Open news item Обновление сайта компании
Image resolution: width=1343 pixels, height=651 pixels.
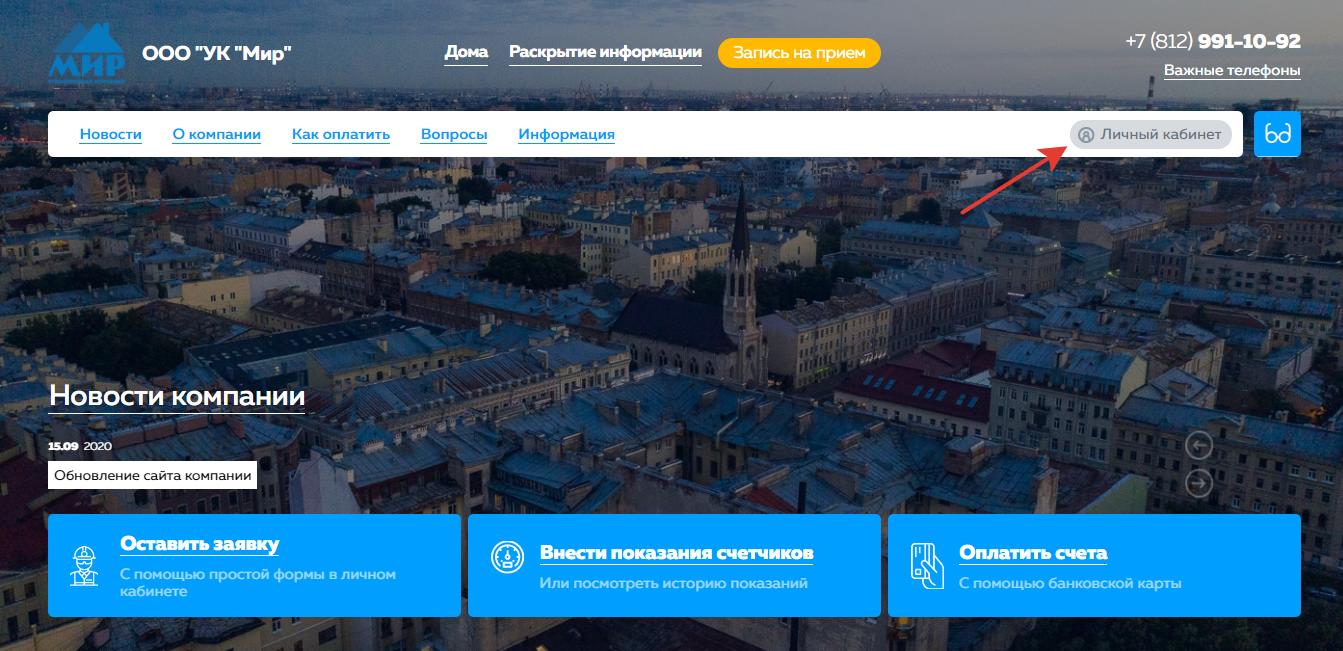pyautogui.click(x=152, y=475)
